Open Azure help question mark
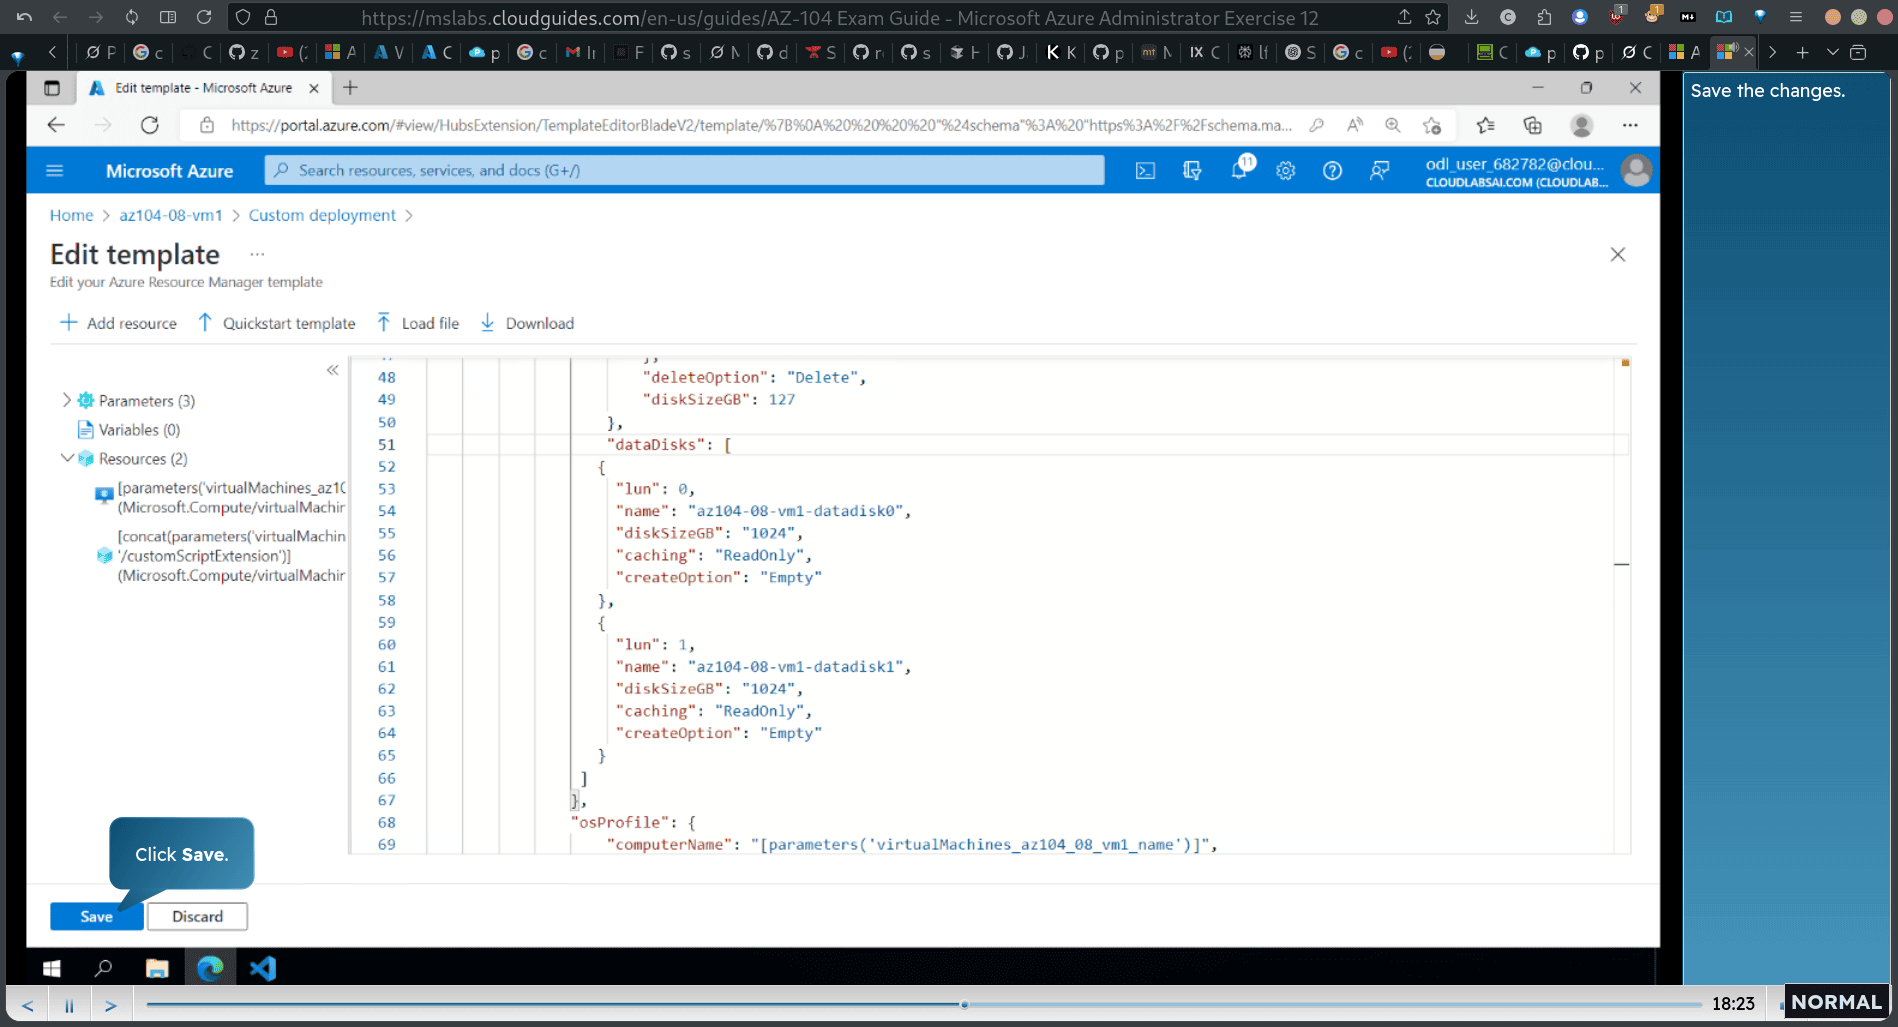Screen dimensions: 1898x1027 1332,171
